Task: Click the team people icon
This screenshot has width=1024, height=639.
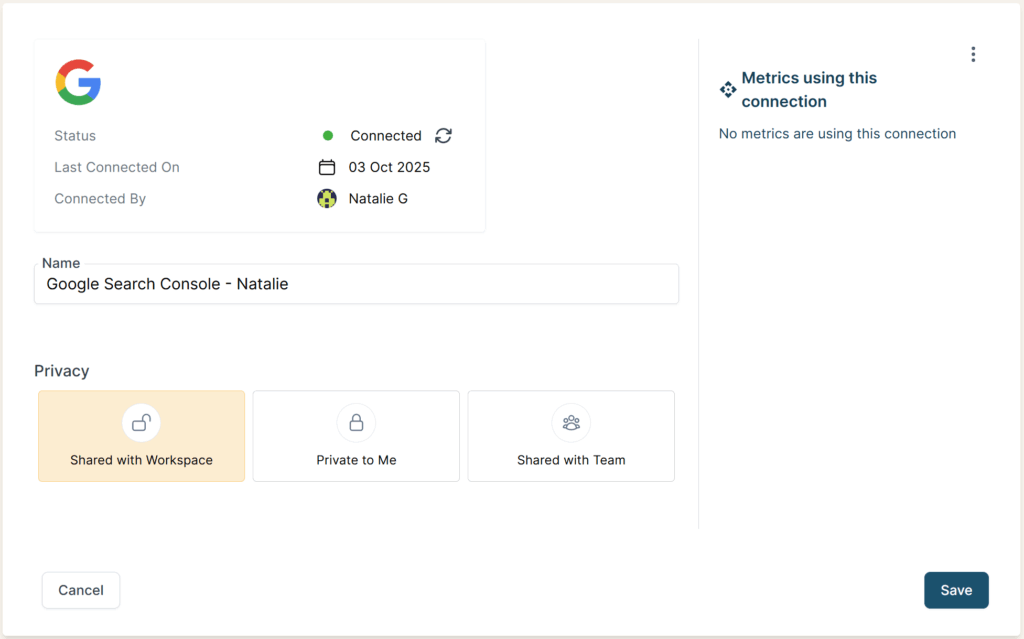Action: (571, 423)
